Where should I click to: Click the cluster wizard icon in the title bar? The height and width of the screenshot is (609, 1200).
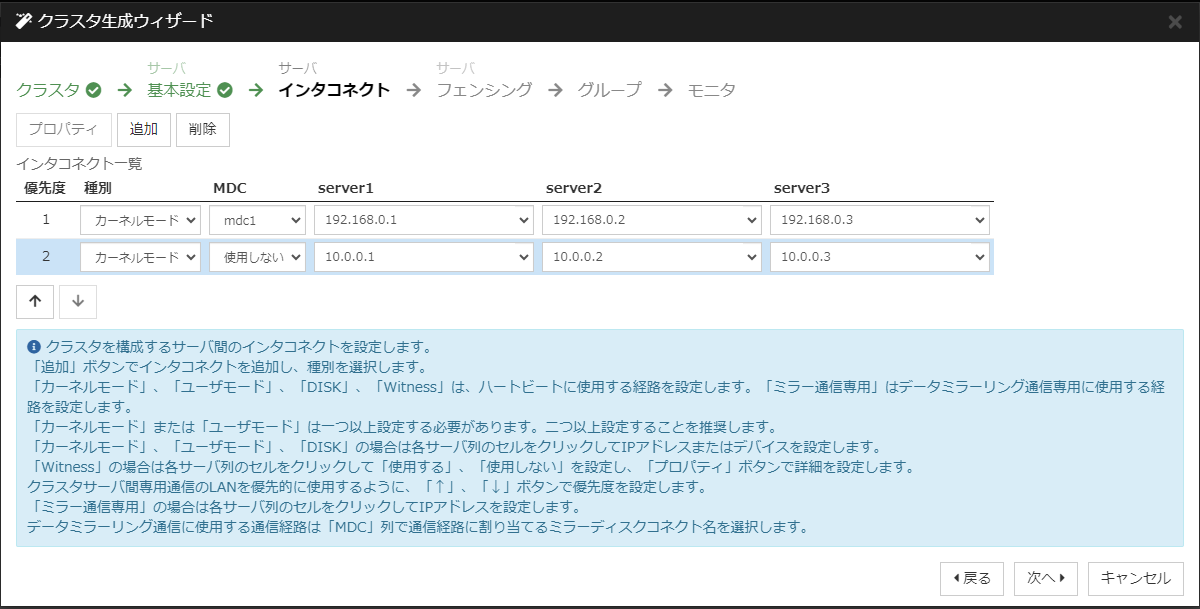pos(22,18)
